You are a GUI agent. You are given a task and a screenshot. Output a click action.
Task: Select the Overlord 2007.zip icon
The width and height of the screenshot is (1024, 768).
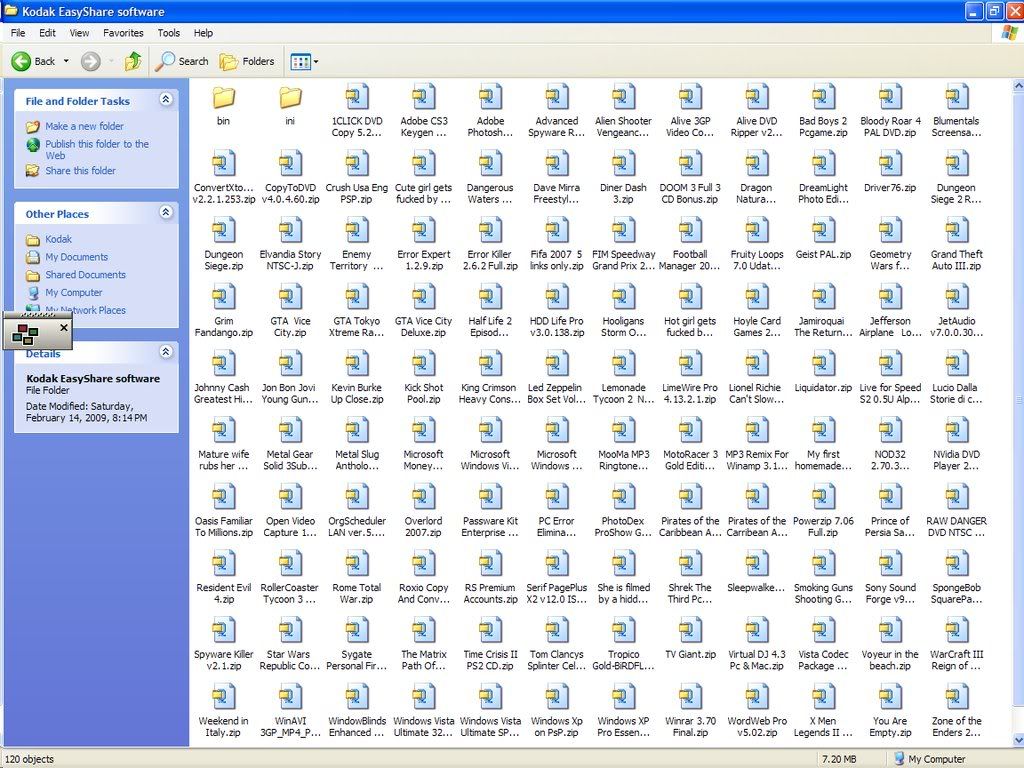coord(423,497)
